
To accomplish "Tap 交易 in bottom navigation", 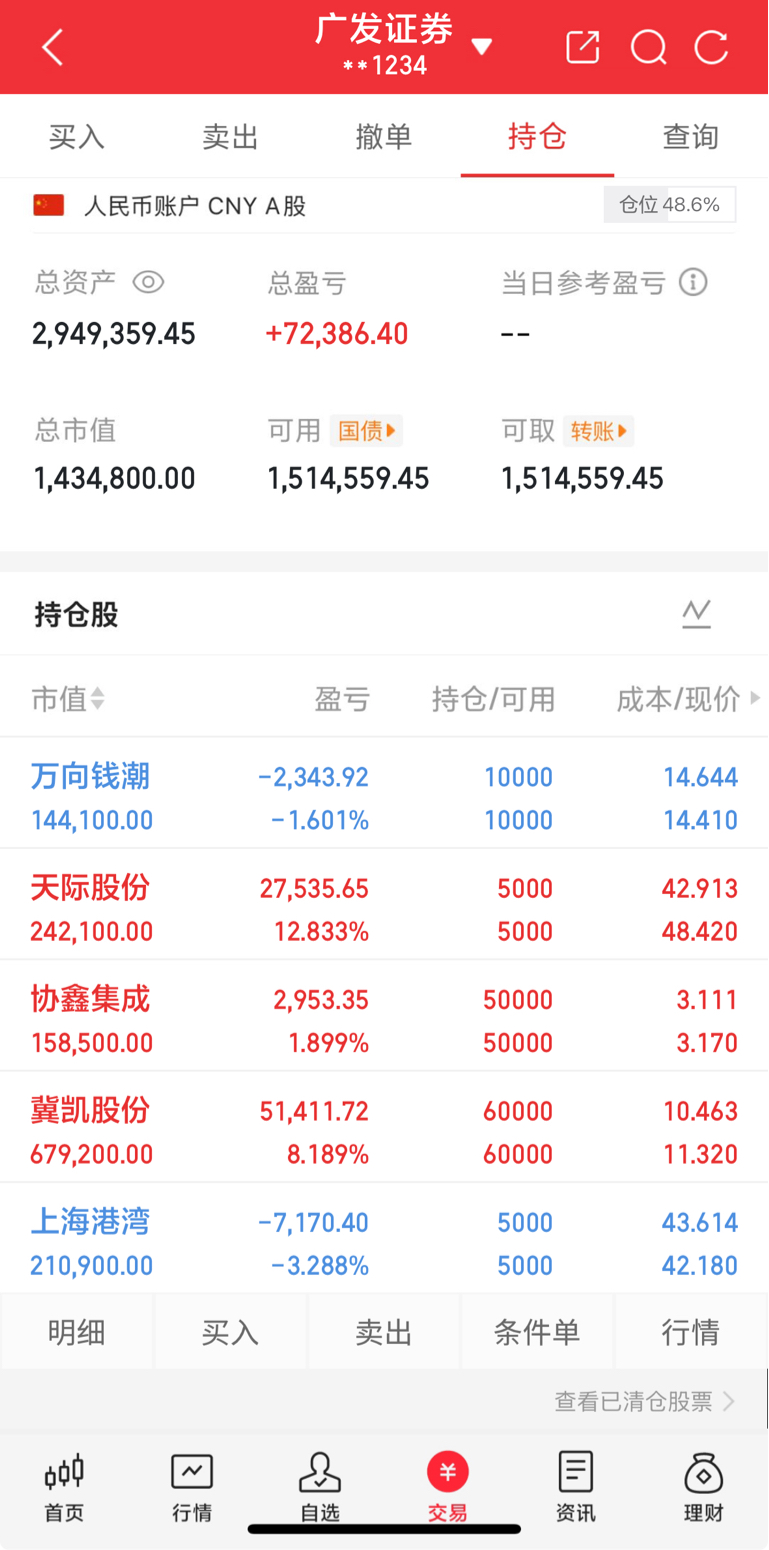I will (448, 1488).
